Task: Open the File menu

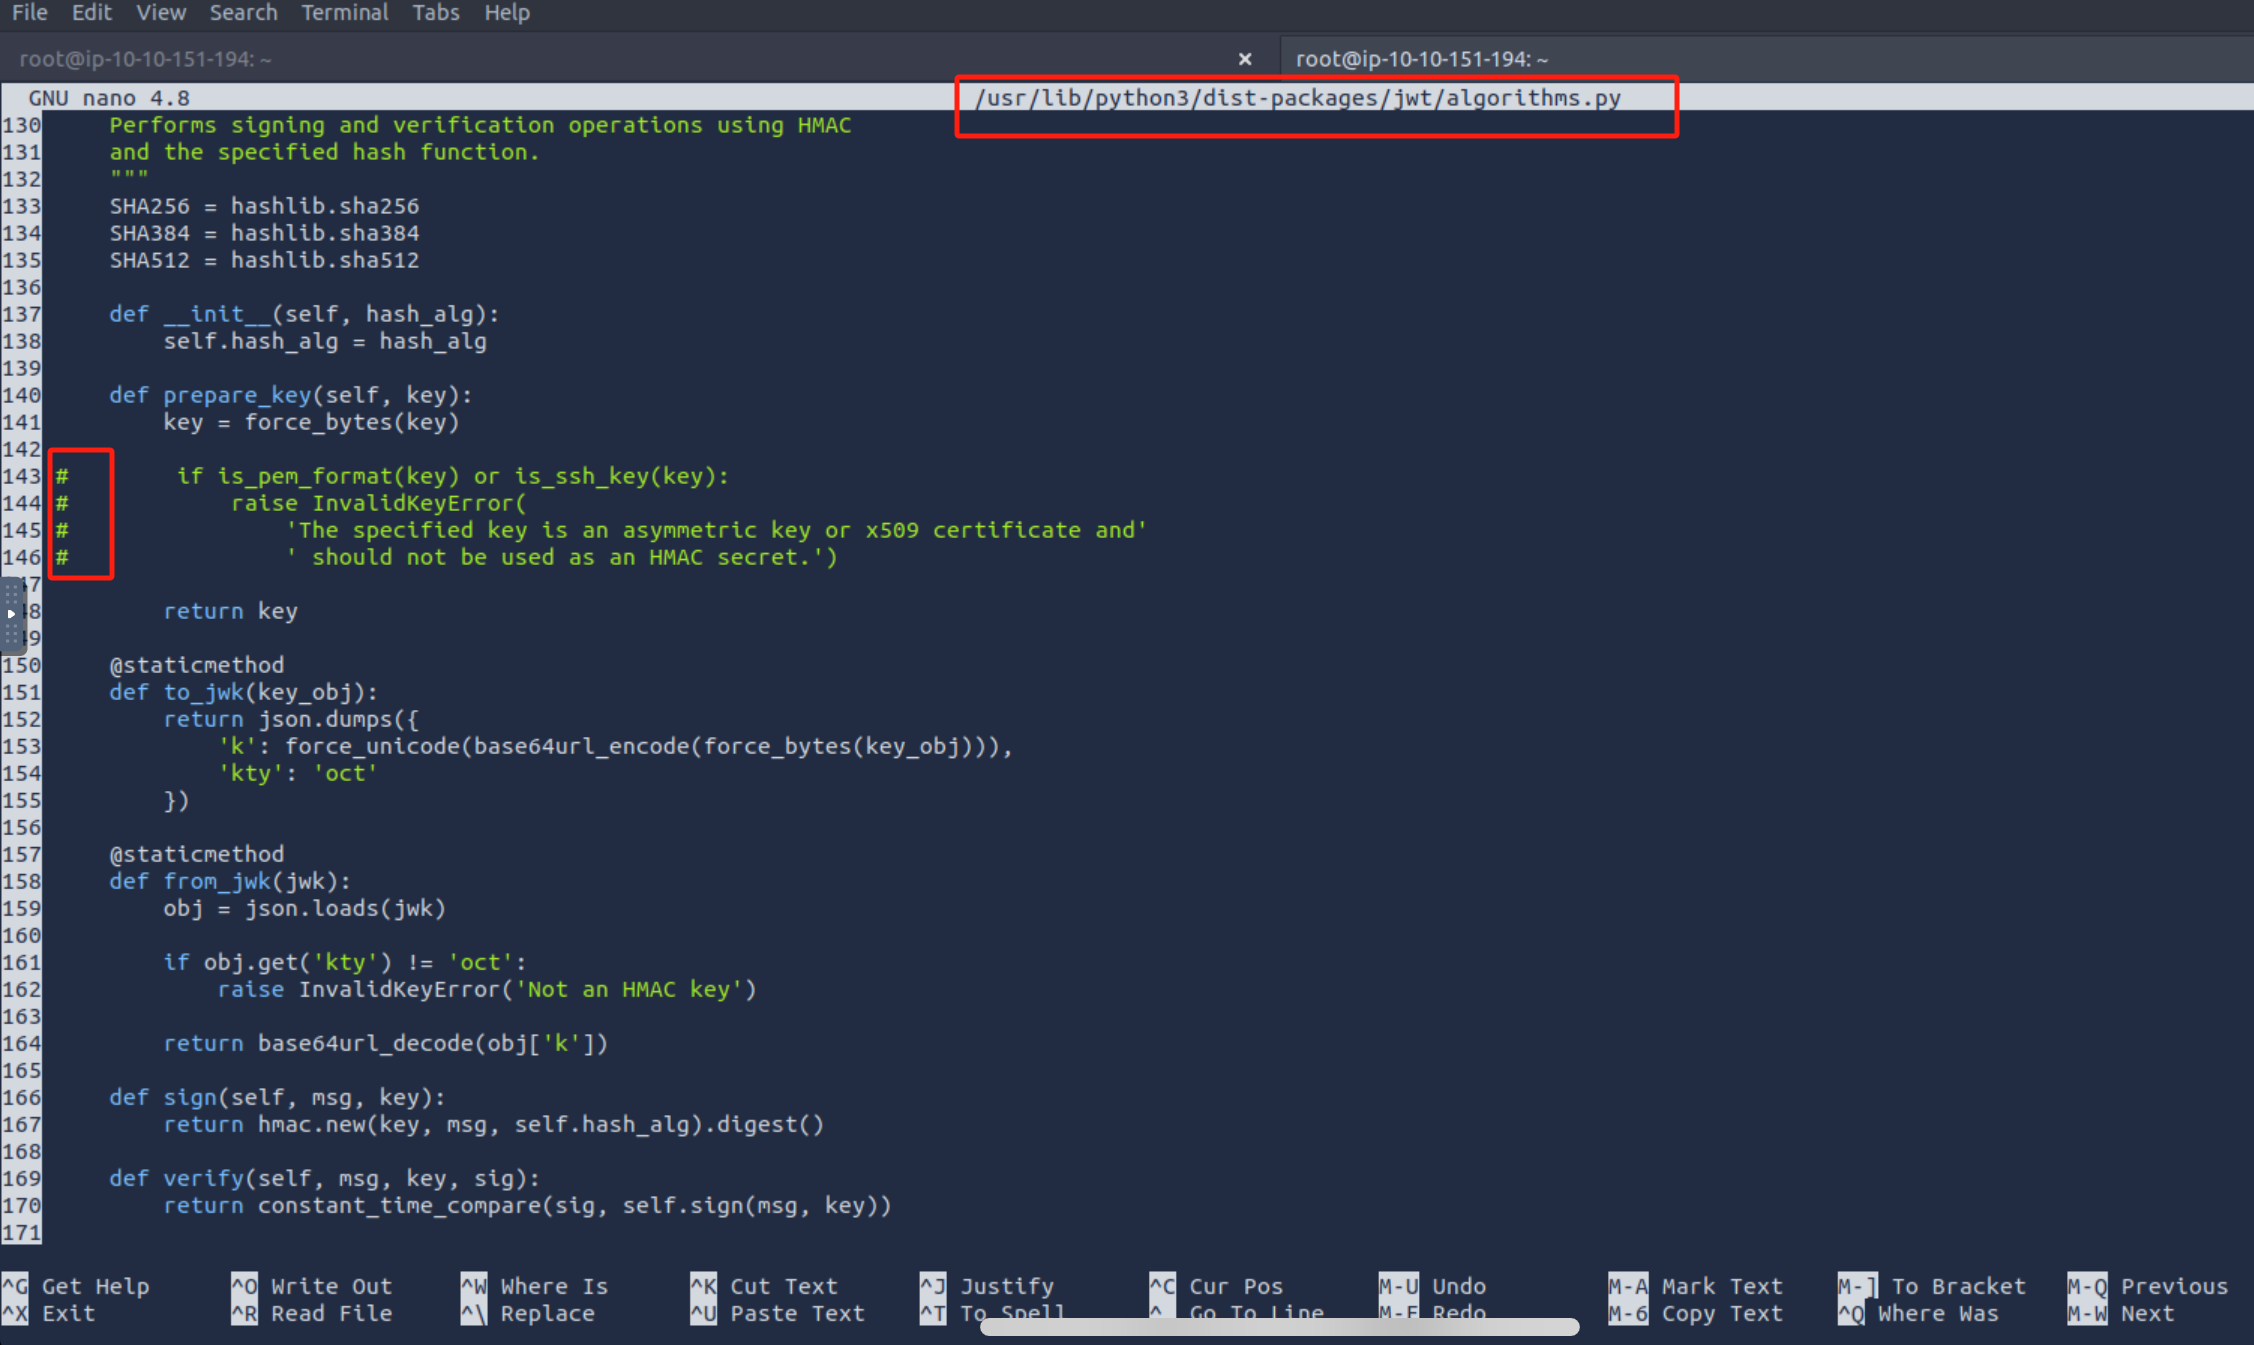Action: (29, 13)
